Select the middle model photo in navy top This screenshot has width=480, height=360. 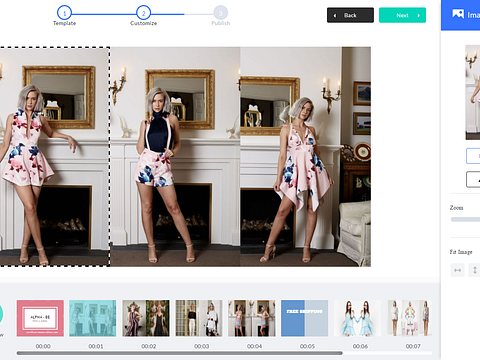coord(175,157)
